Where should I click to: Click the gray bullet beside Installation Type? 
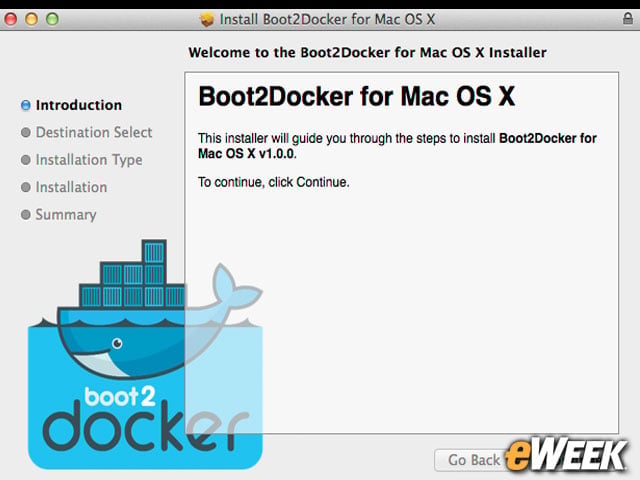point(25,160)
